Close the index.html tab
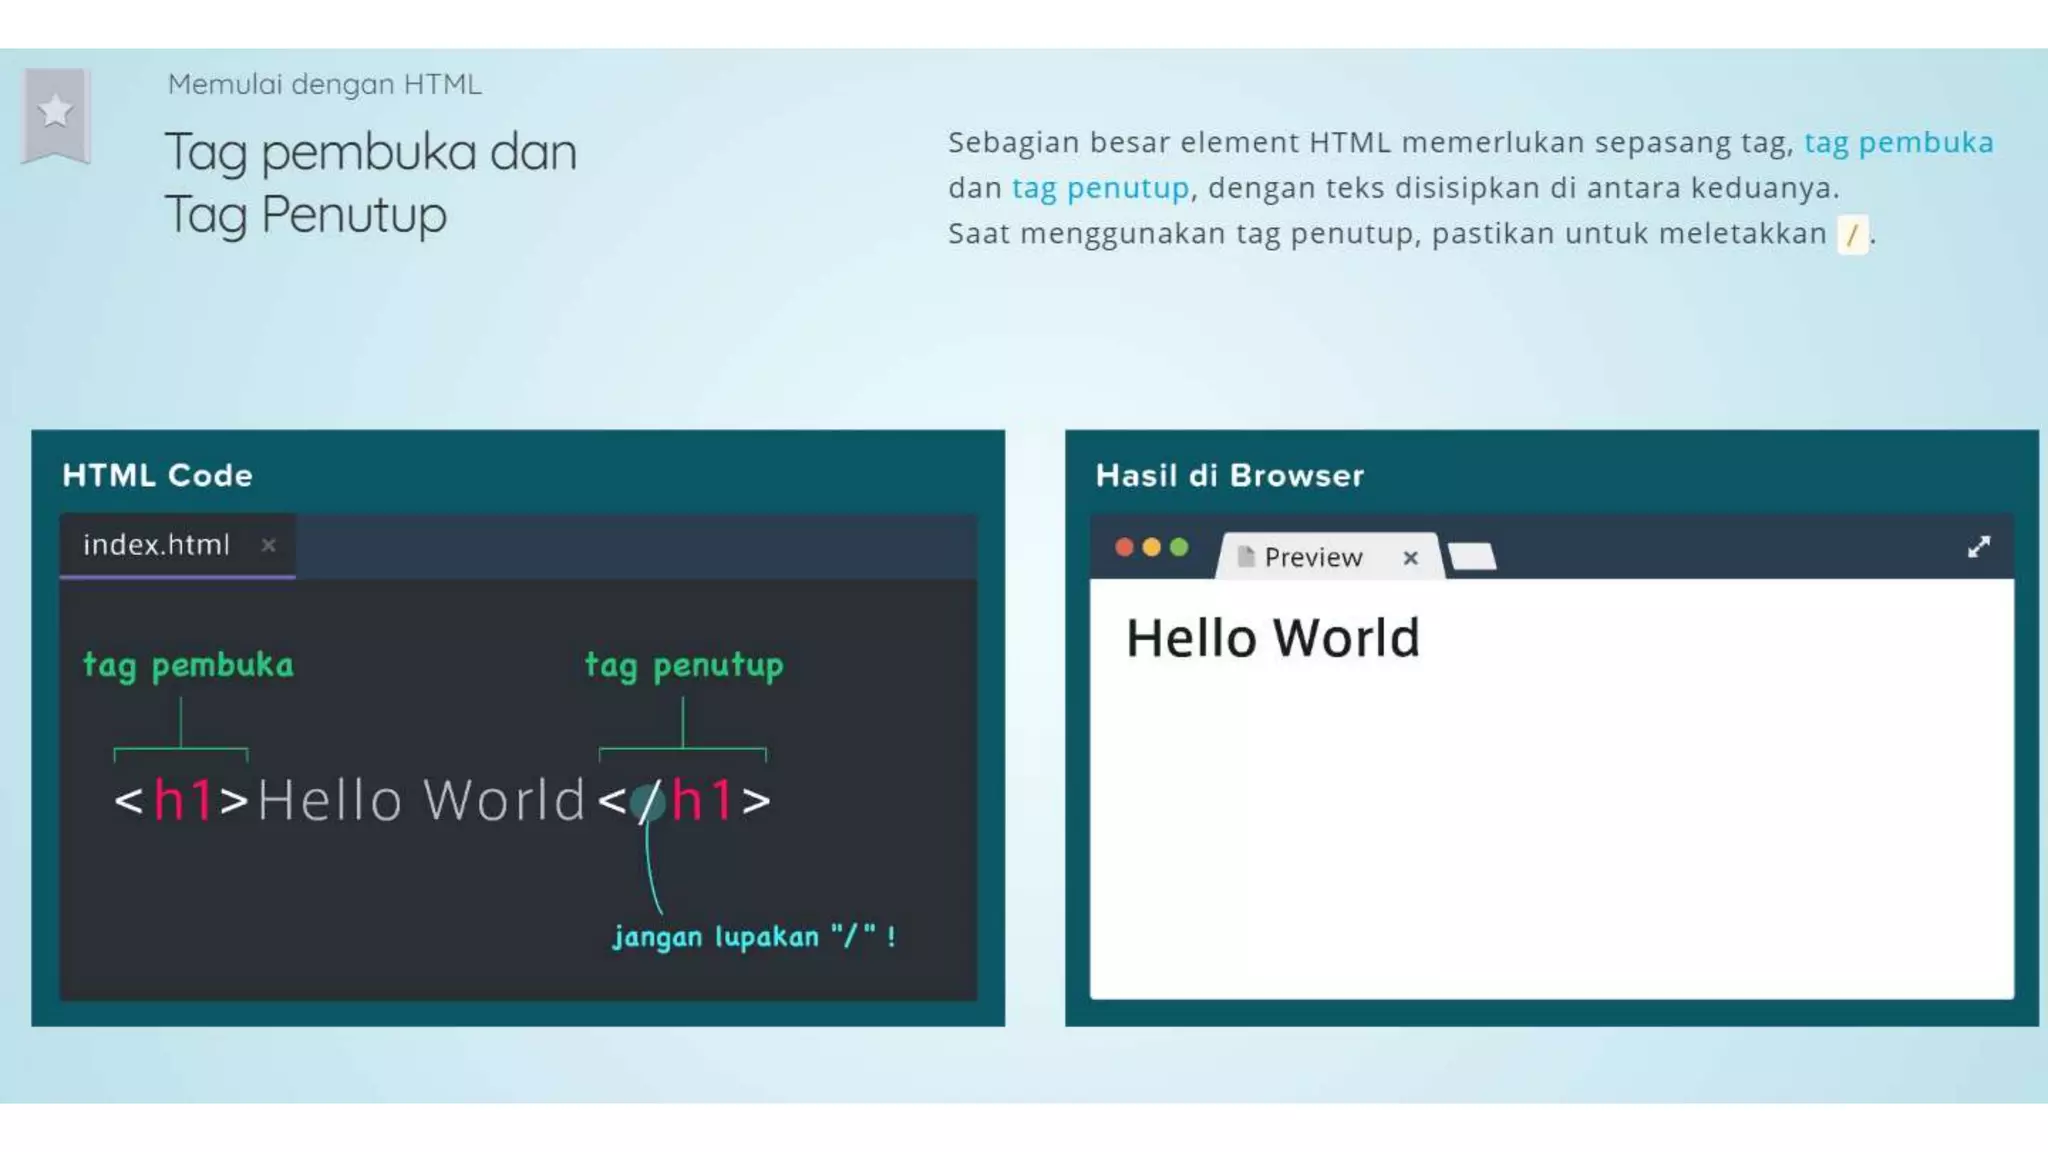This screenshot has width=2048, height=1152. (268, 545)
